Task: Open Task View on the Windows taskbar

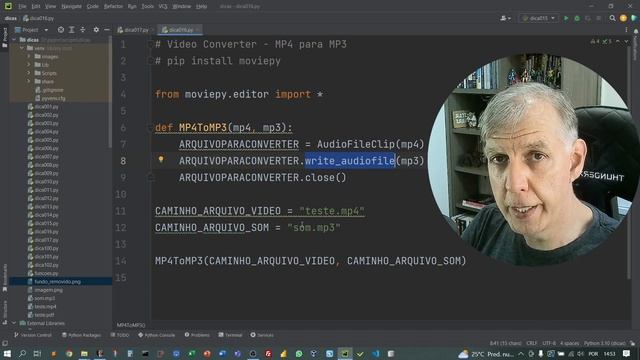Action: click(37, 353)
